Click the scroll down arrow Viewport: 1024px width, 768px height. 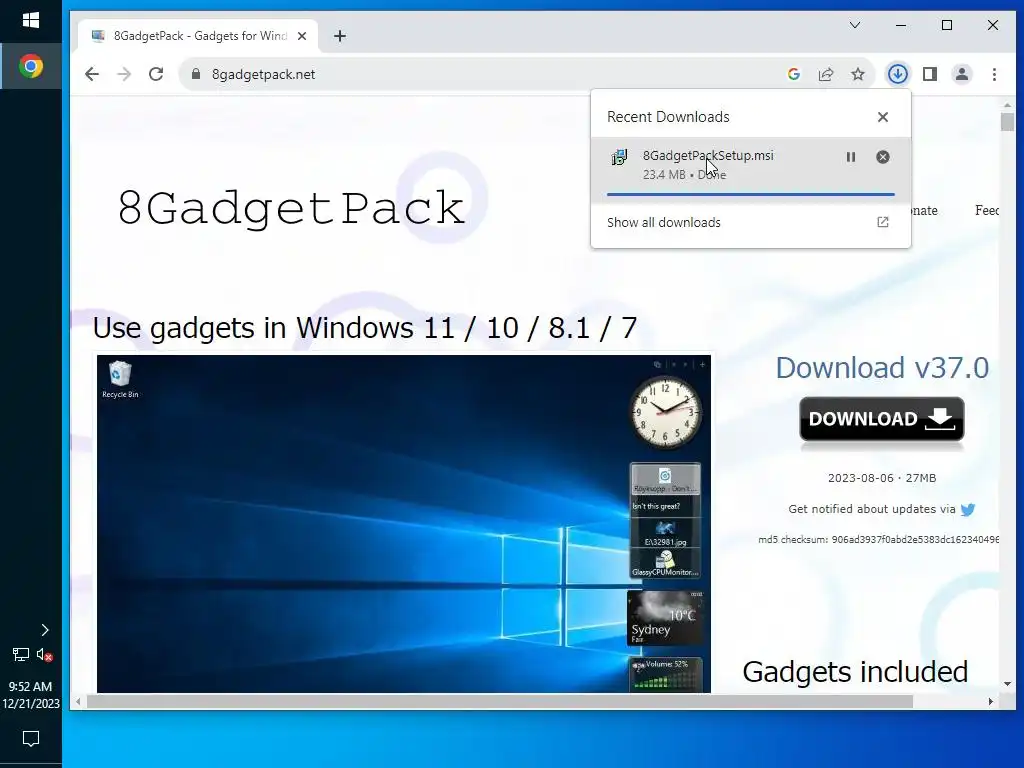(x=1007, y=684)
